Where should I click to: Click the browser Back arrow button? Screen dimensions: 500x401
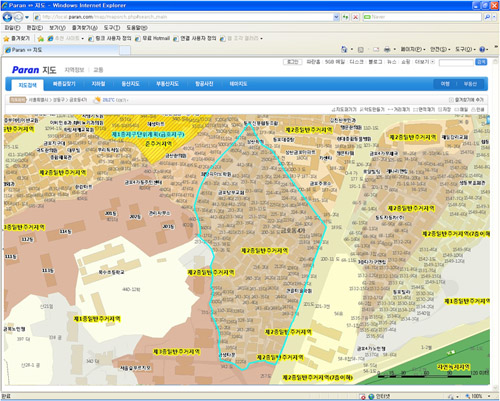click(7, 17)
